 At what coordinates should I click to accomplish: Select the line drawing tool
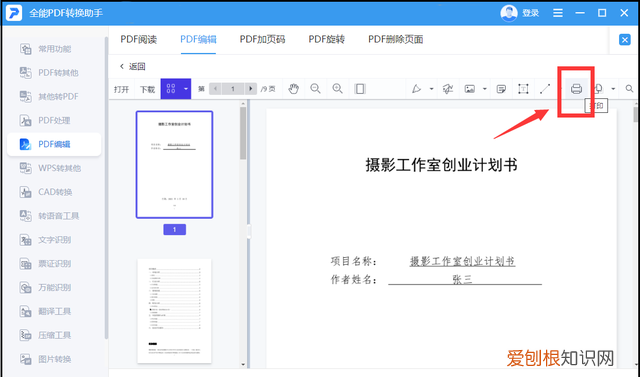(x=545, y=89)
